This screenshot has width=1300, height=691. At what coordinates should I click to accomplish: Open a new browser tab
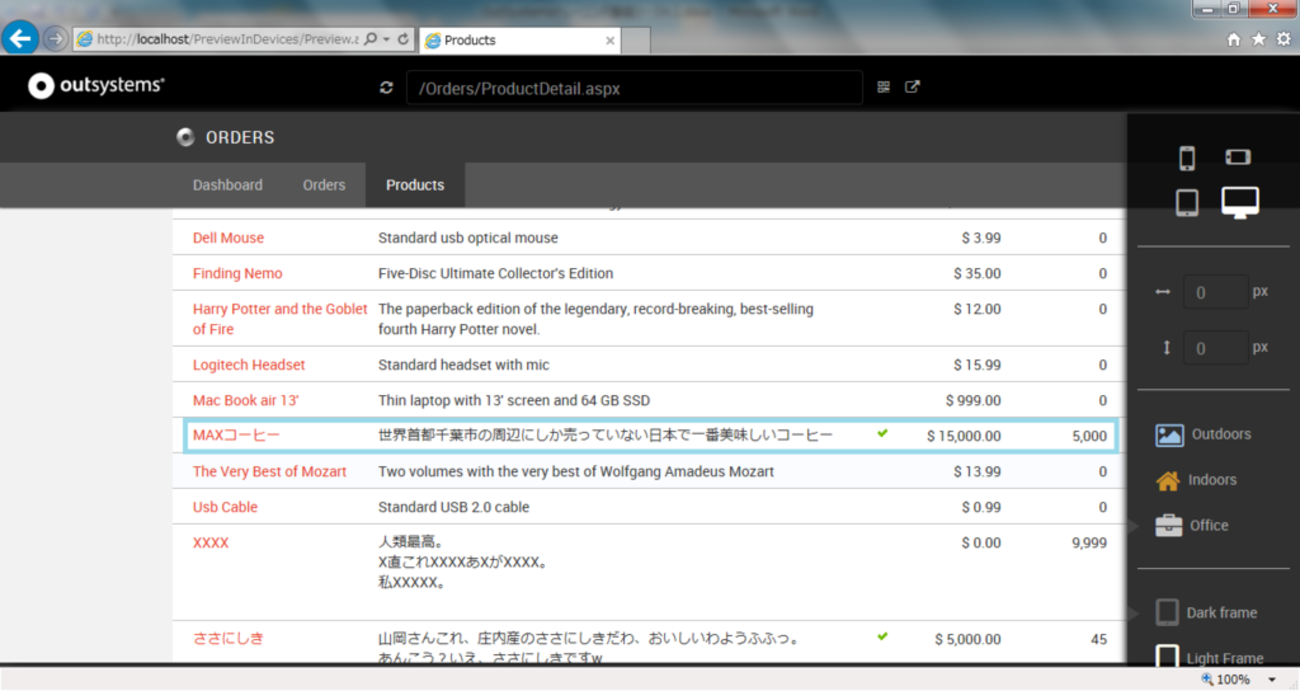(636, 41)
